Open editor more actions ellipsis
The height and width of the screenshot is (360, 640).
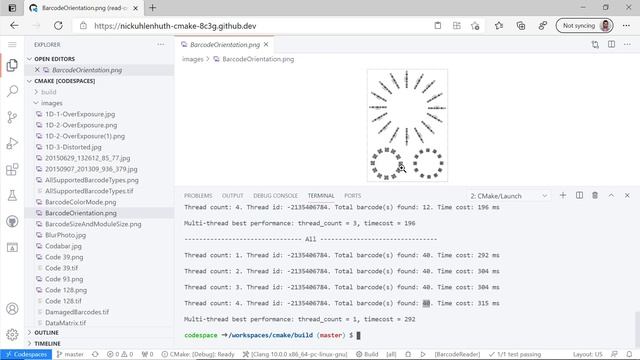pyautogui.click(x=627, y=44)
